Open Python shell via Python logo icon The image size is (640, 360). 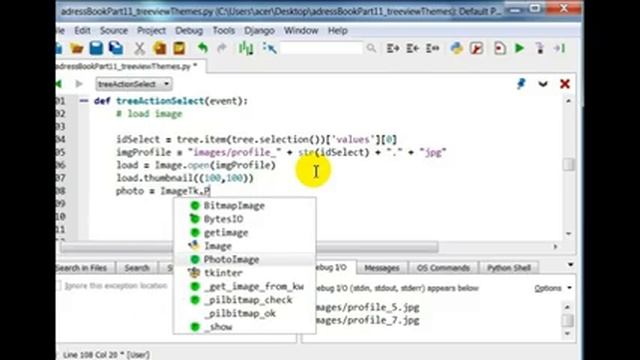pos(456,49)
